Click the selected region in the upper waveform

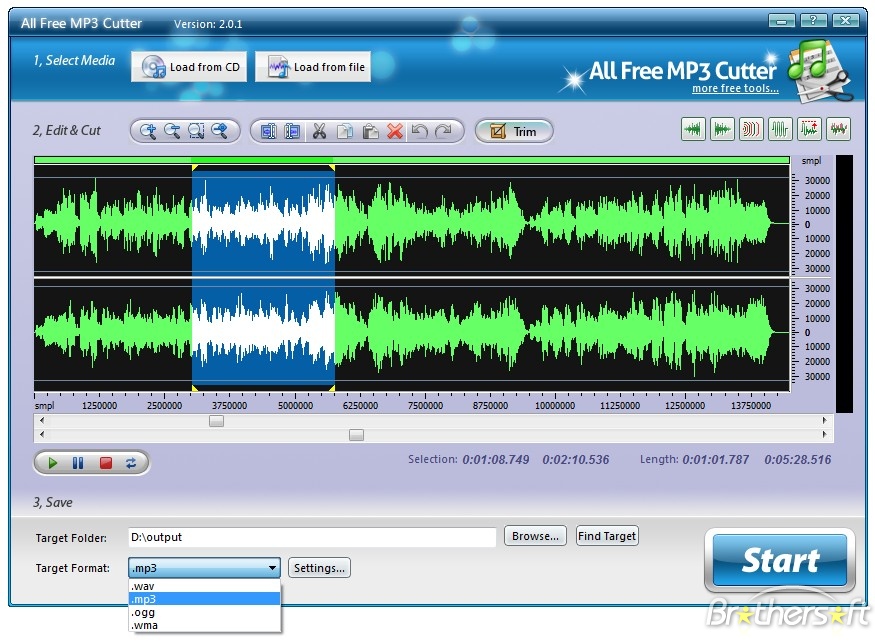pos(263,222)
